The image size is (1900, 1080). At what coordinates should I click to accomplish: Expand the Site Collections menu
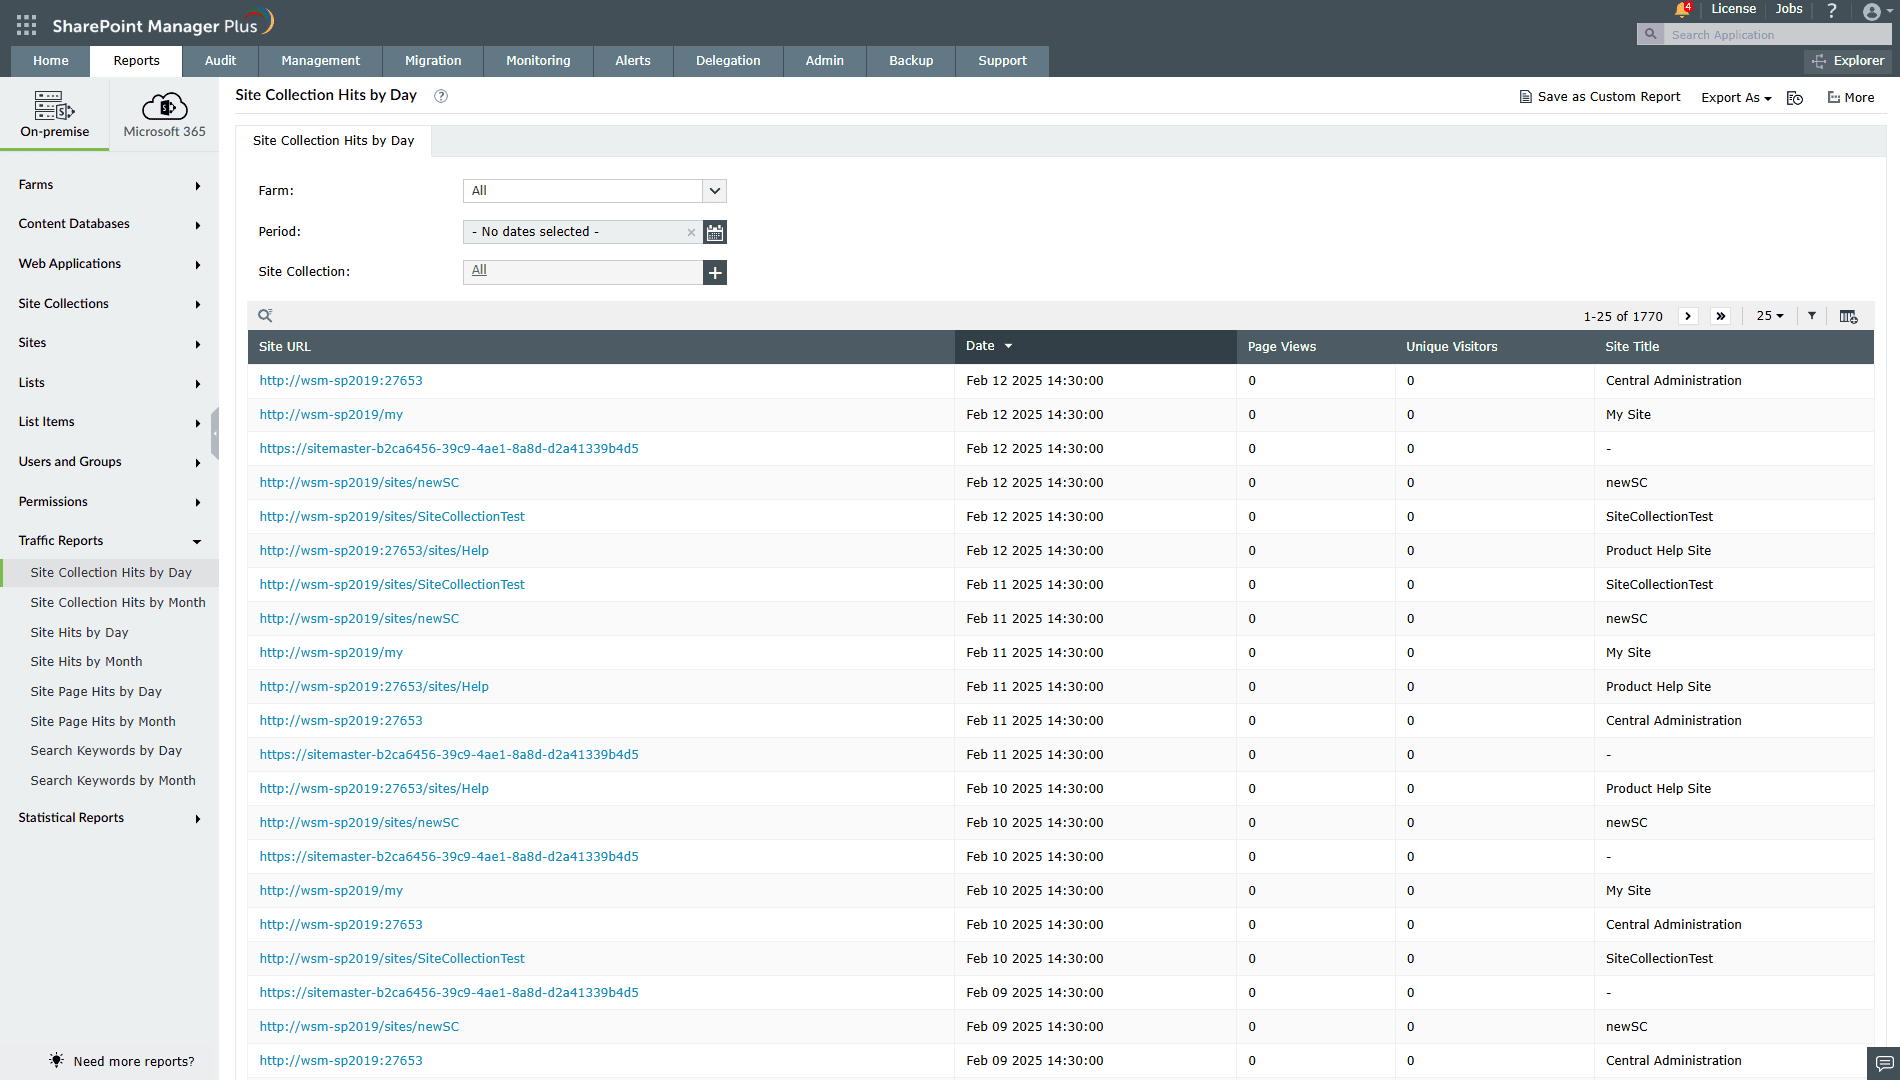tap(109, 304)
